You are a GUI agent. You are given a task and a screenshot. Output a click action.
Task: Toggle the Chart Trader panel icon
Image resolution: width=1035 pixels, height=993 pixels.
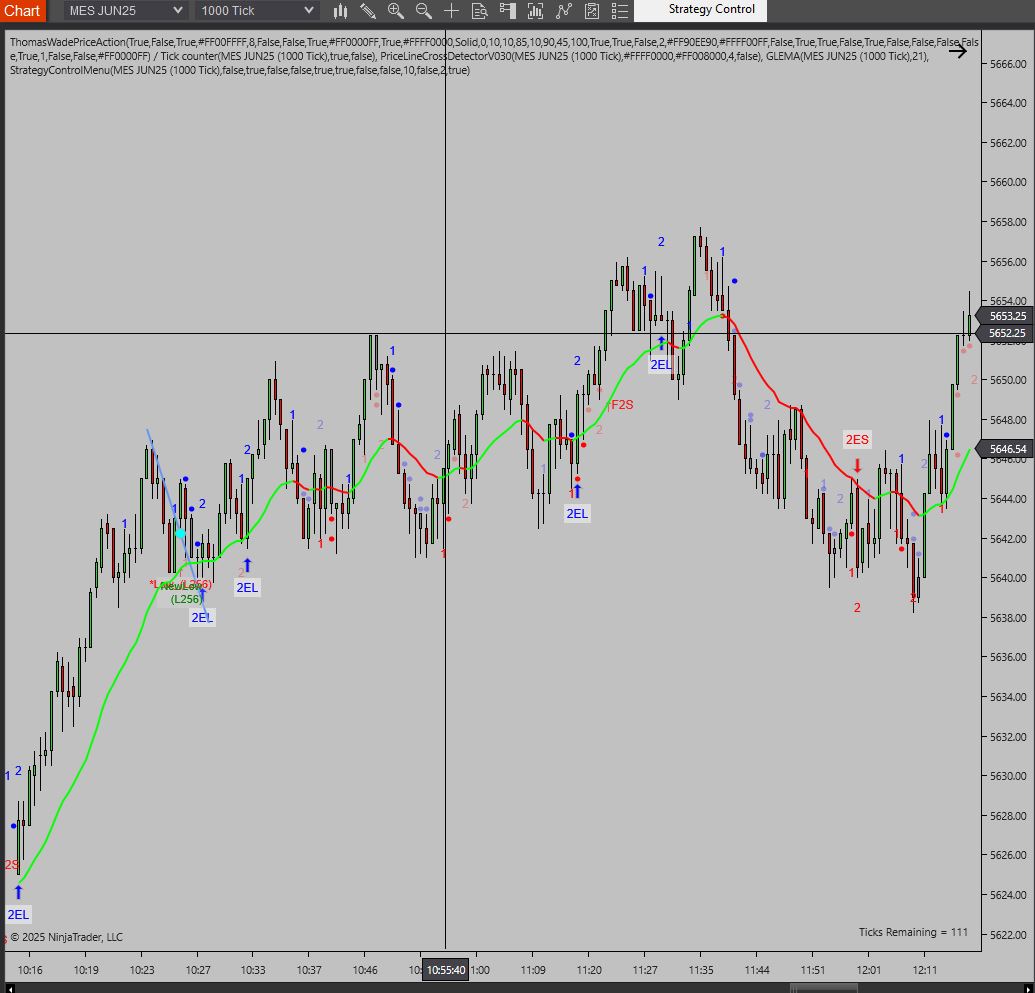click(508, 11)
